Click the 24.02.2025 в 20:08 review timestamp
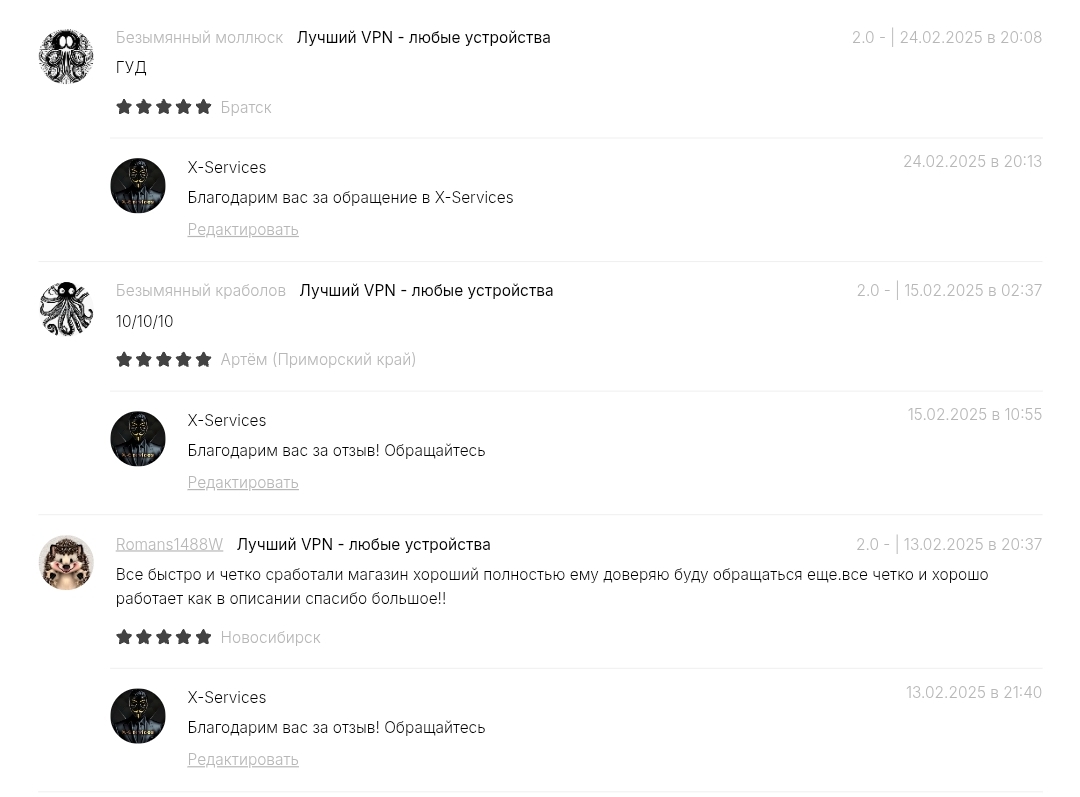This screenshot has height=797, width=1080. click(x=970, y=37)
